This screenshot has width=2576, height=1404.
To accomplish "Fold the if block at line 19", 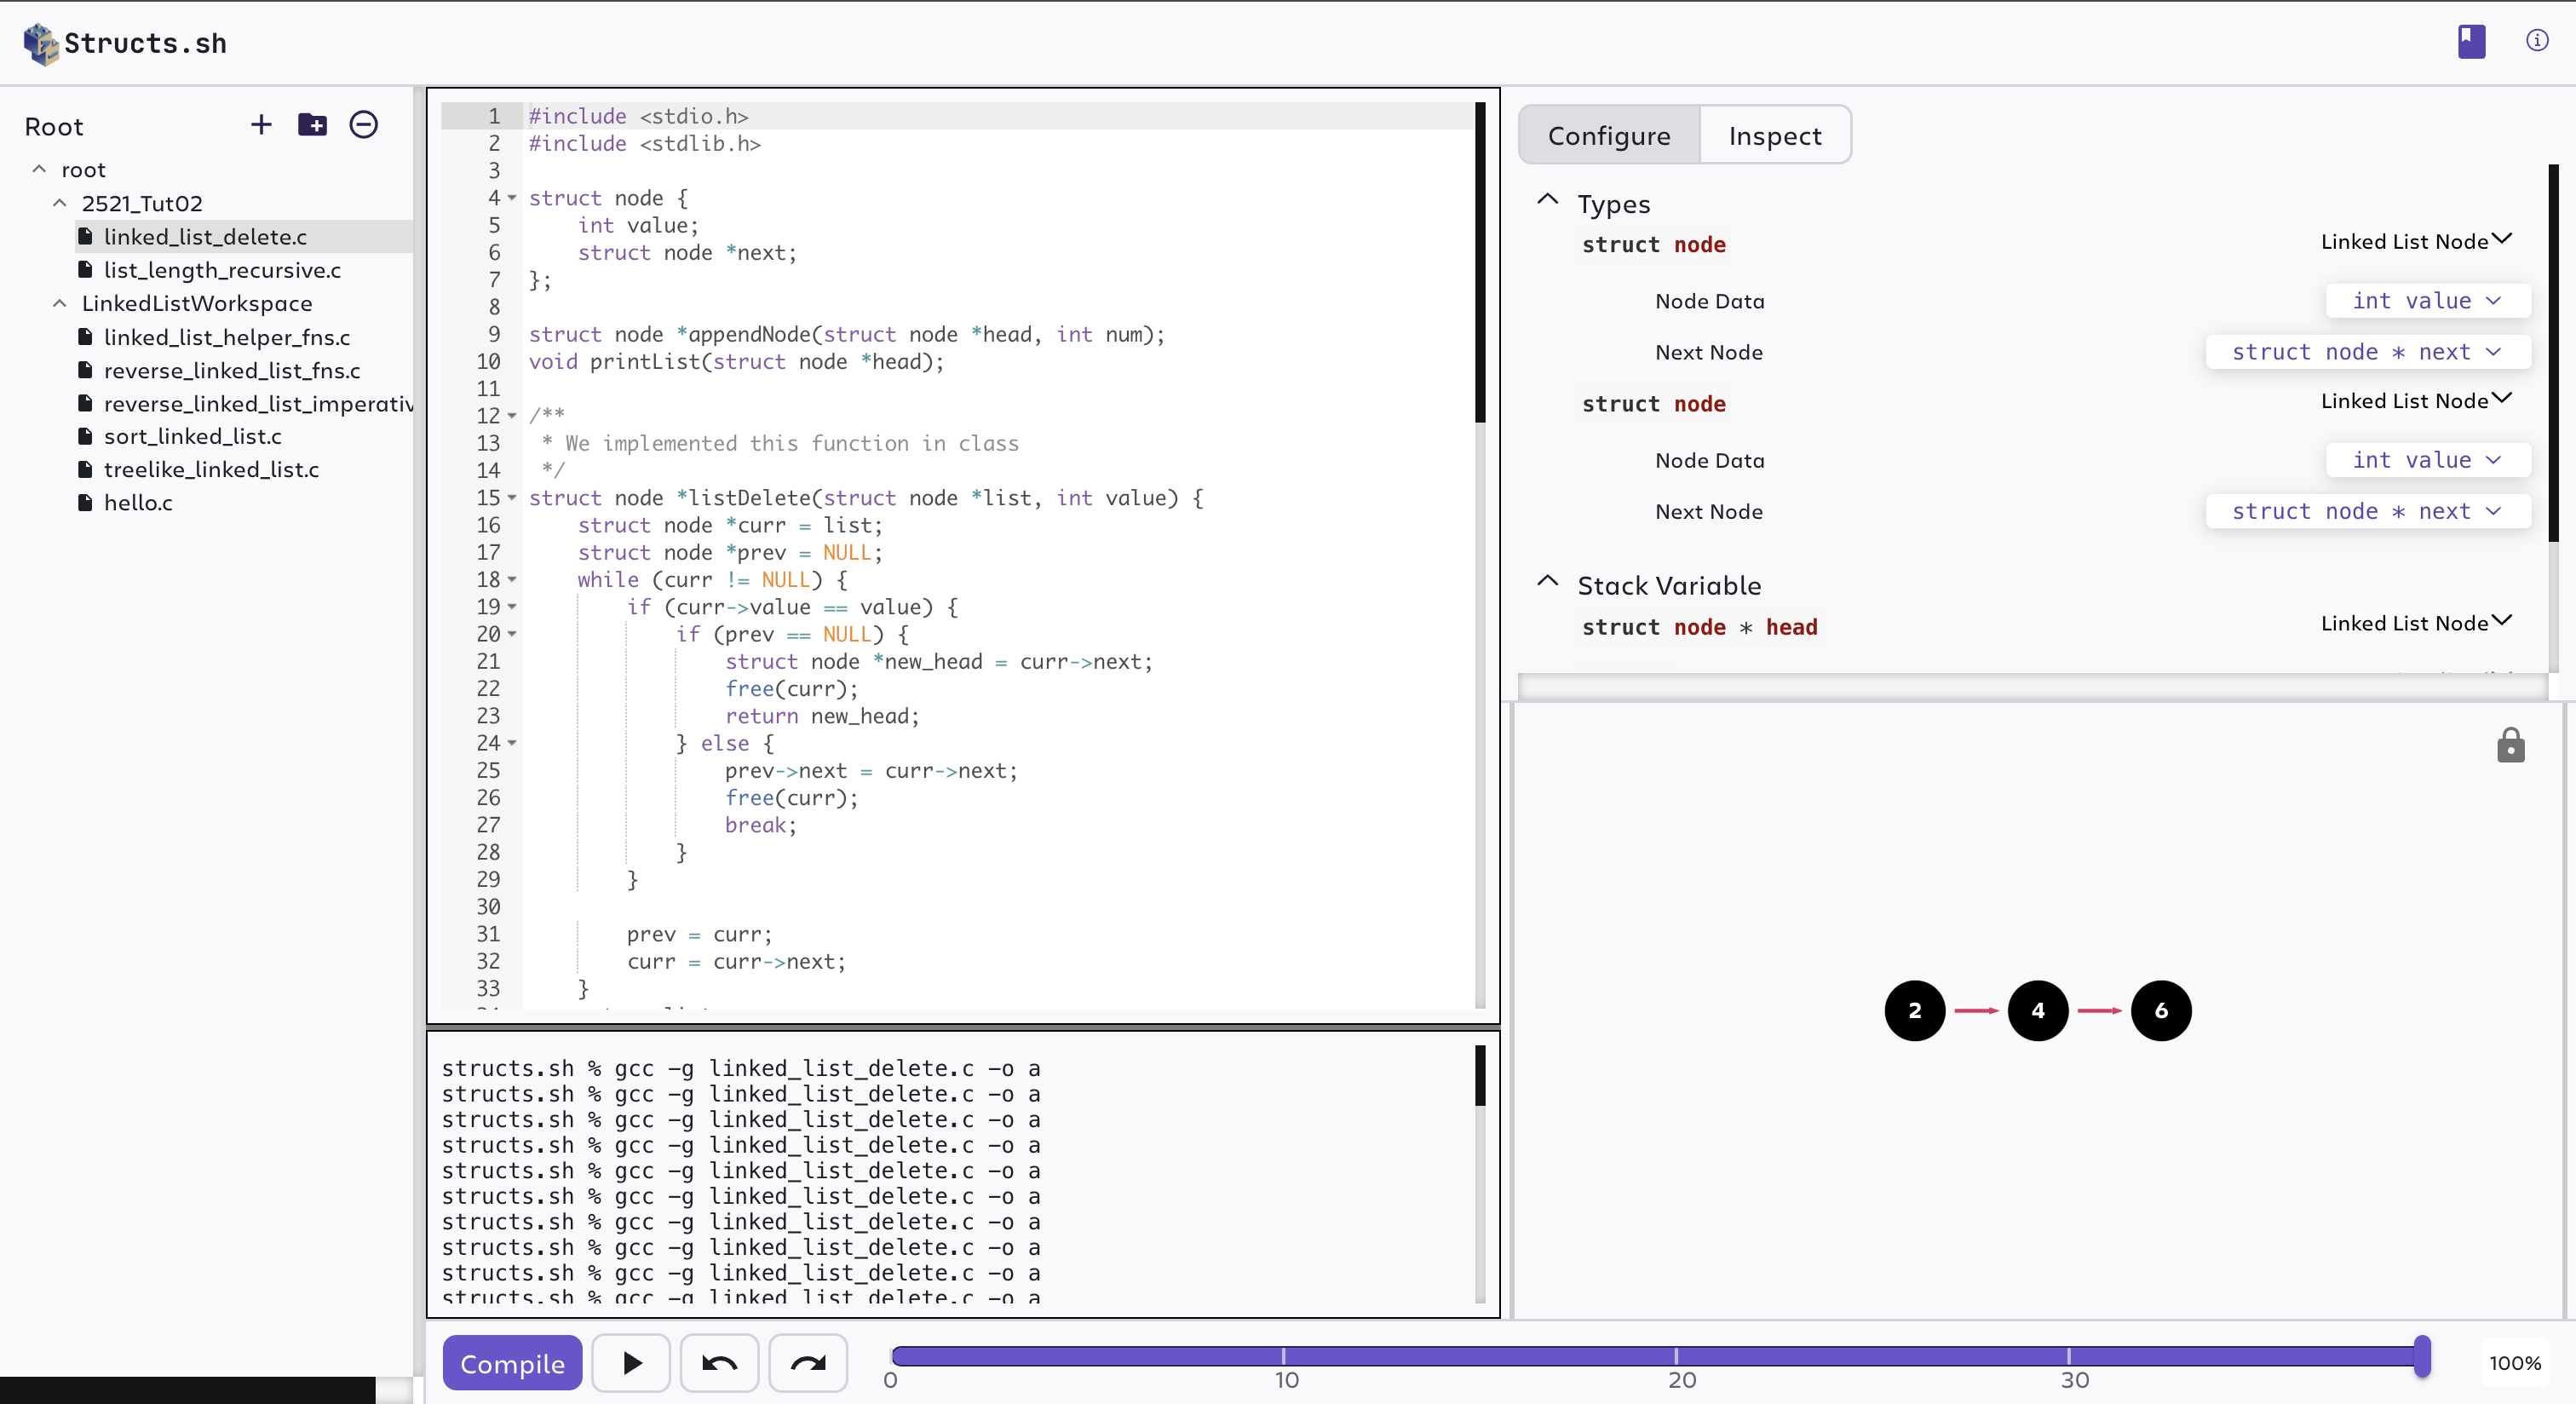I will [512, 606].
